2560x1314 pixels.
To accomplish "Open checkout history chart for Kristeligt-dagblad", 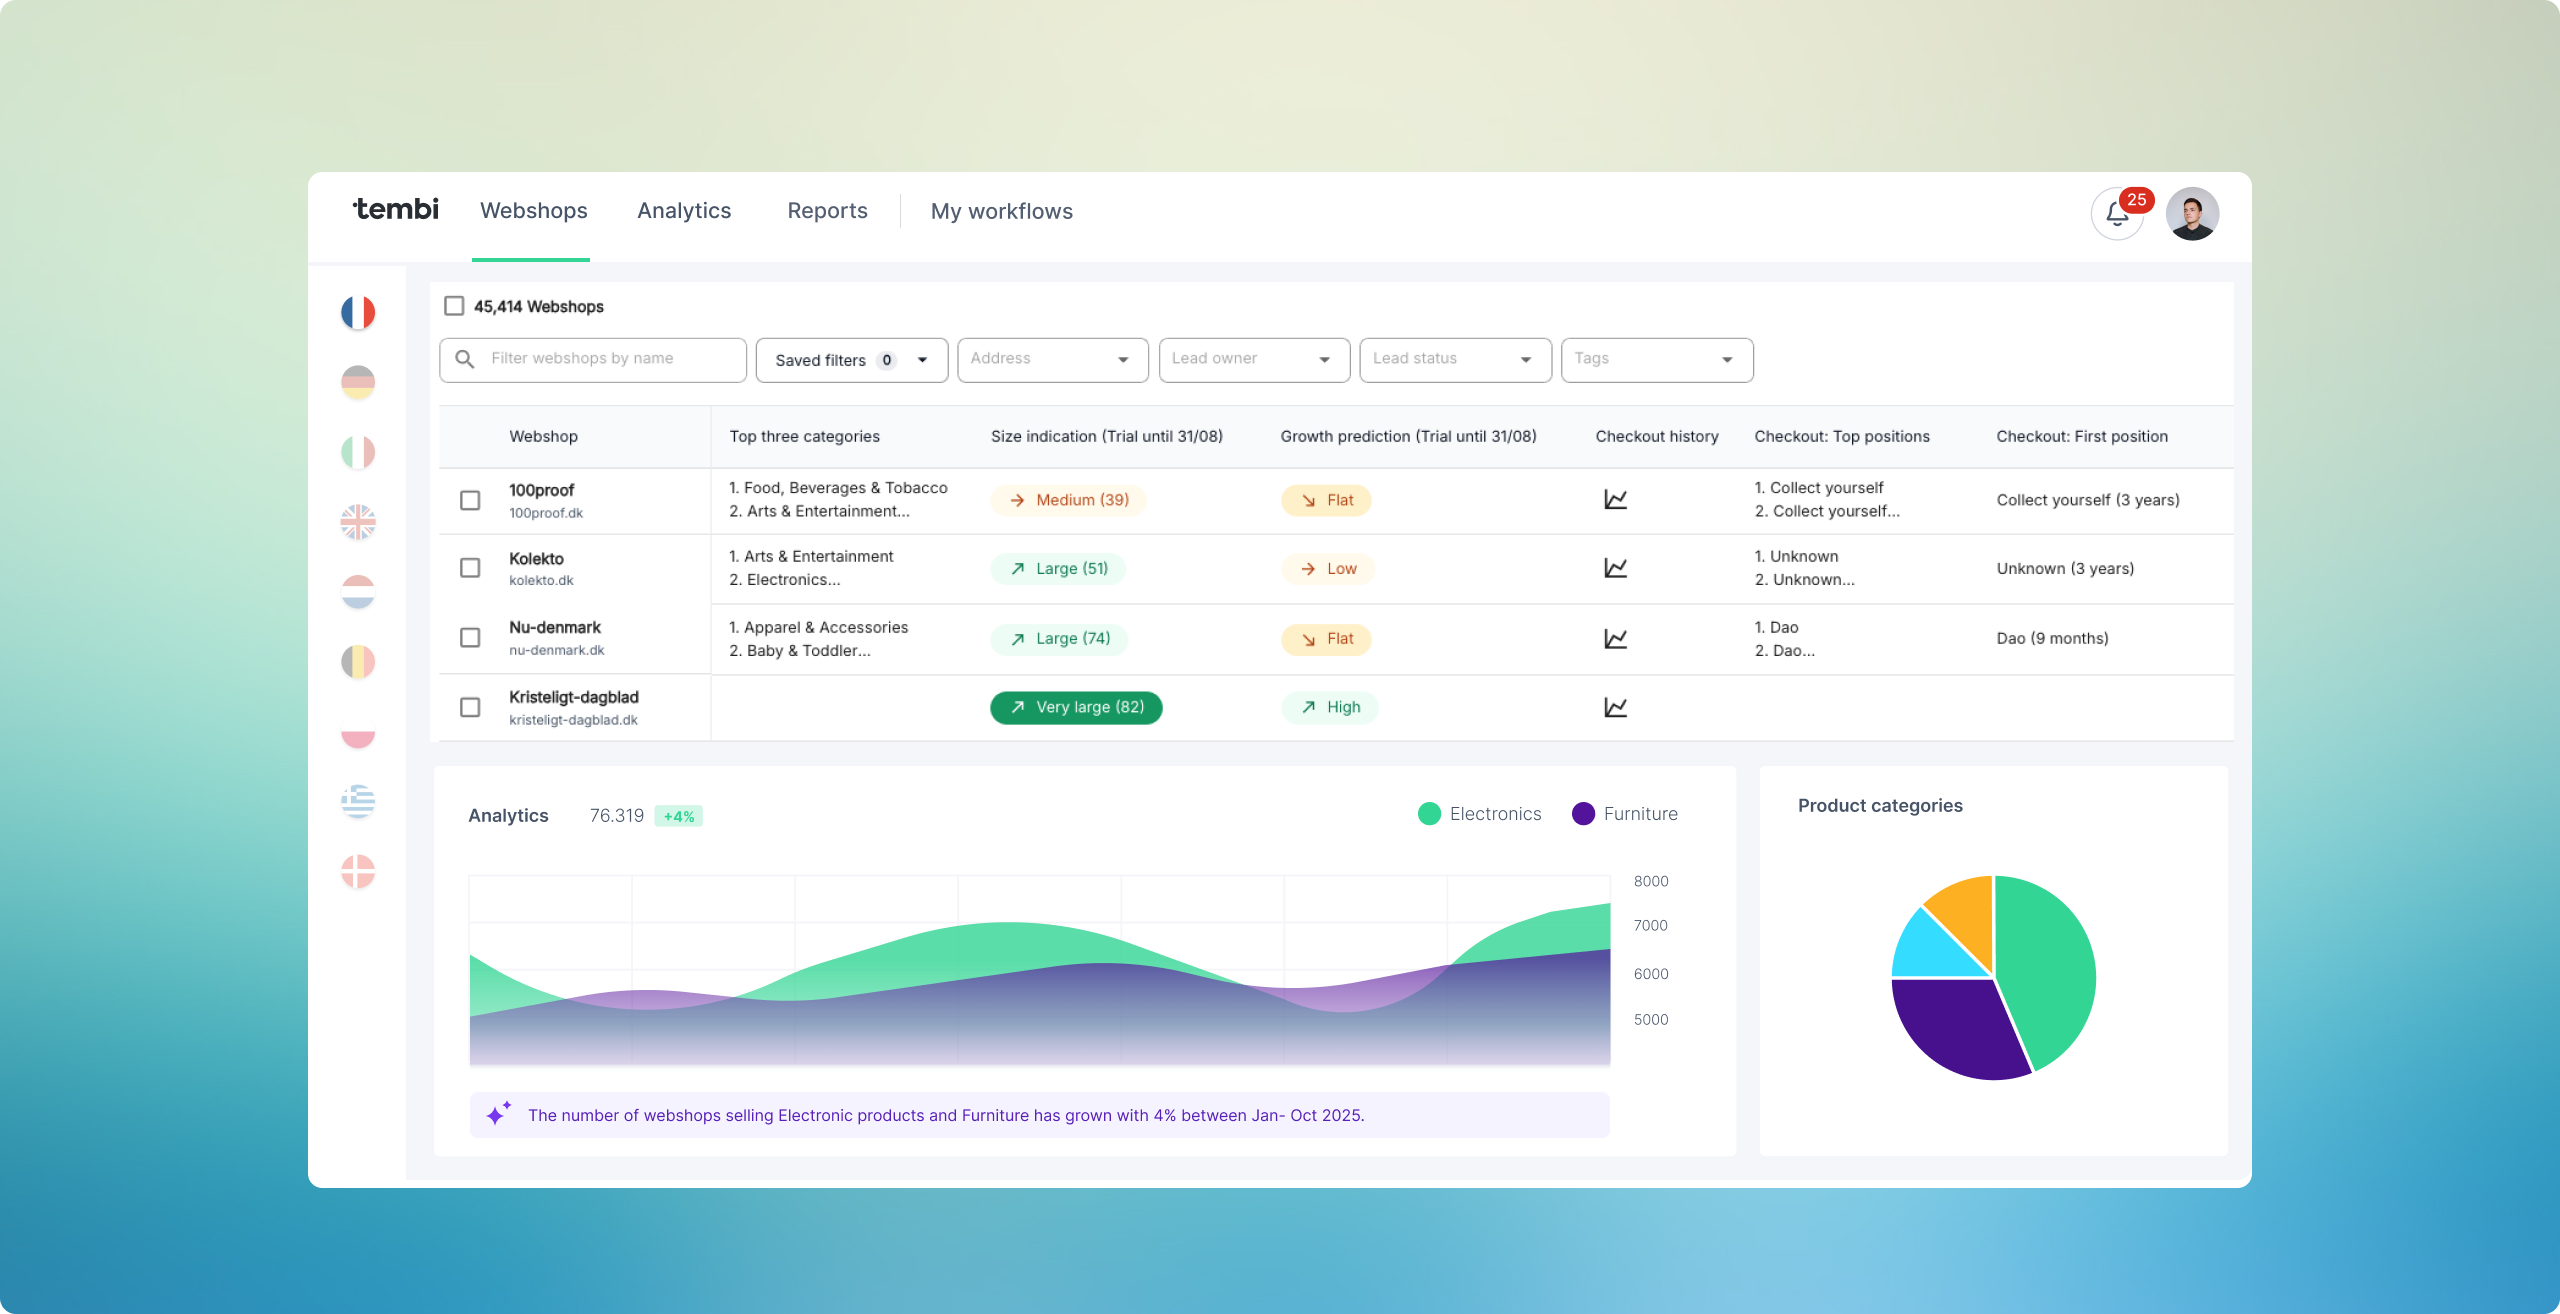I will [x=1615, y=707].
